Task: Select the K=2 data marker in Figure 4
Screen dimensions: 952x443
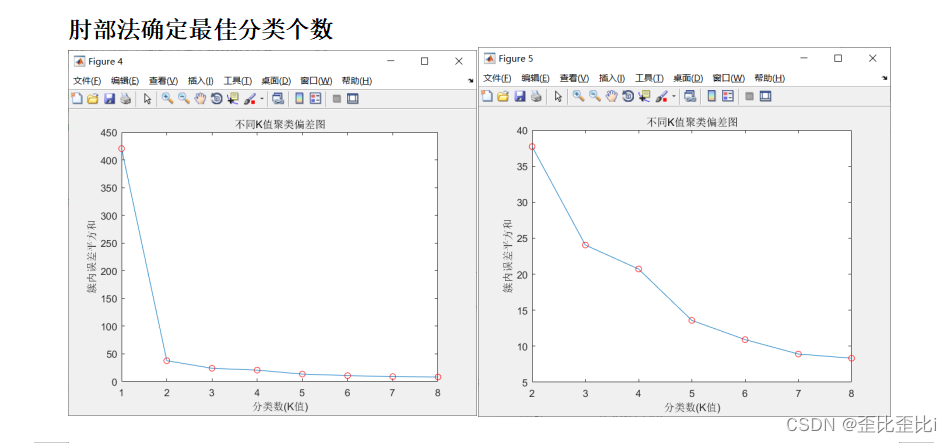Action: pyautogui.click(x=167, y=360)
